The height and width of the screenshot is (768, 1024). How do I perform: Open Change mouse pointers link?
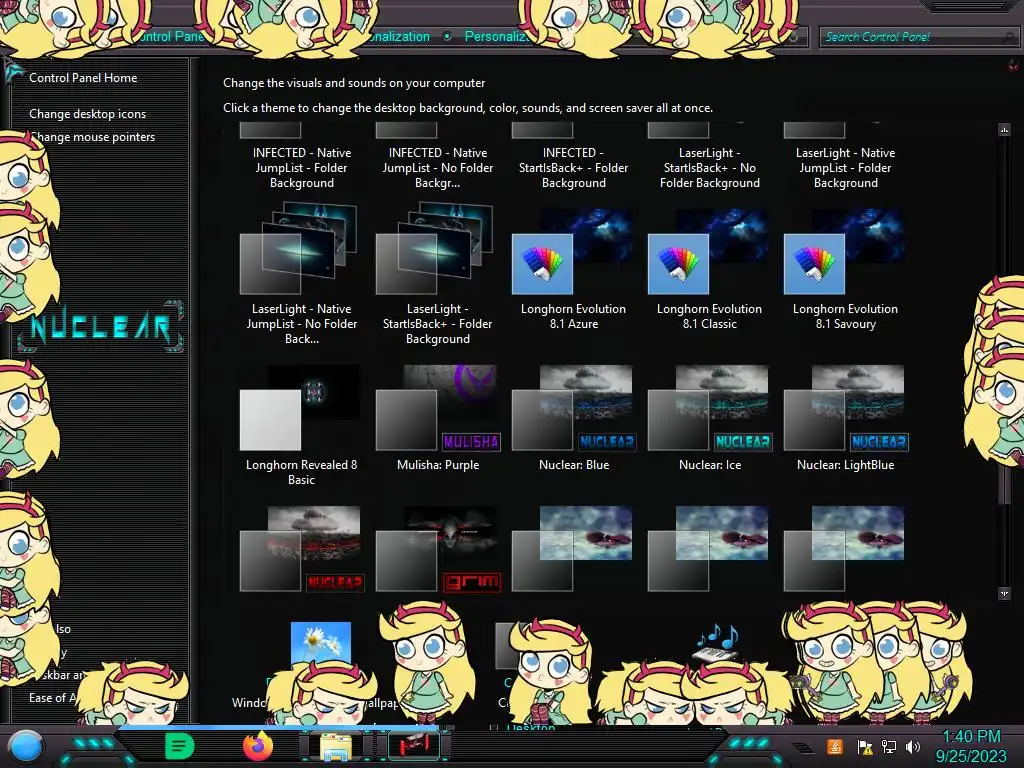(92, 136)
